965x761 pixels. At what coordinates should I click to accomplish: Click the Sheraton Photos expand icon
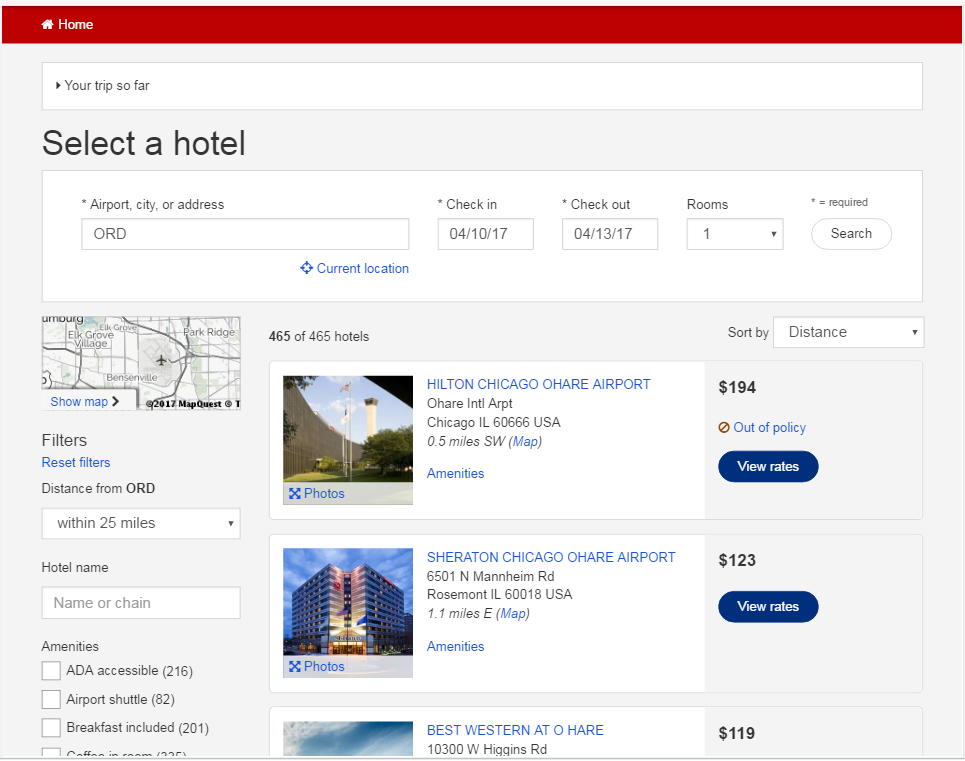pyautogui.click(x=294, y=666)
